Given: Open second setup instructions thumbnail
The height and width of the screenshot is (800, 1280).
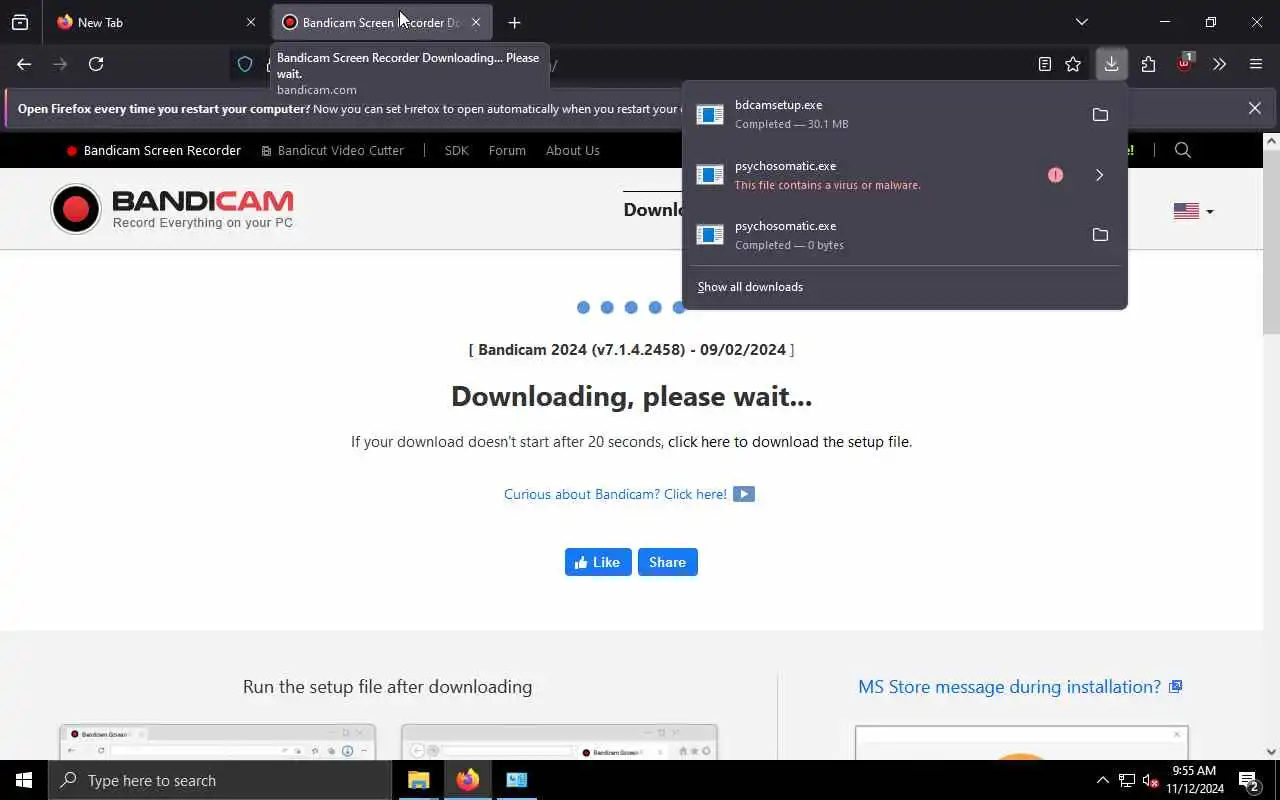Looking at the screenshot, I should coord(559,742).
